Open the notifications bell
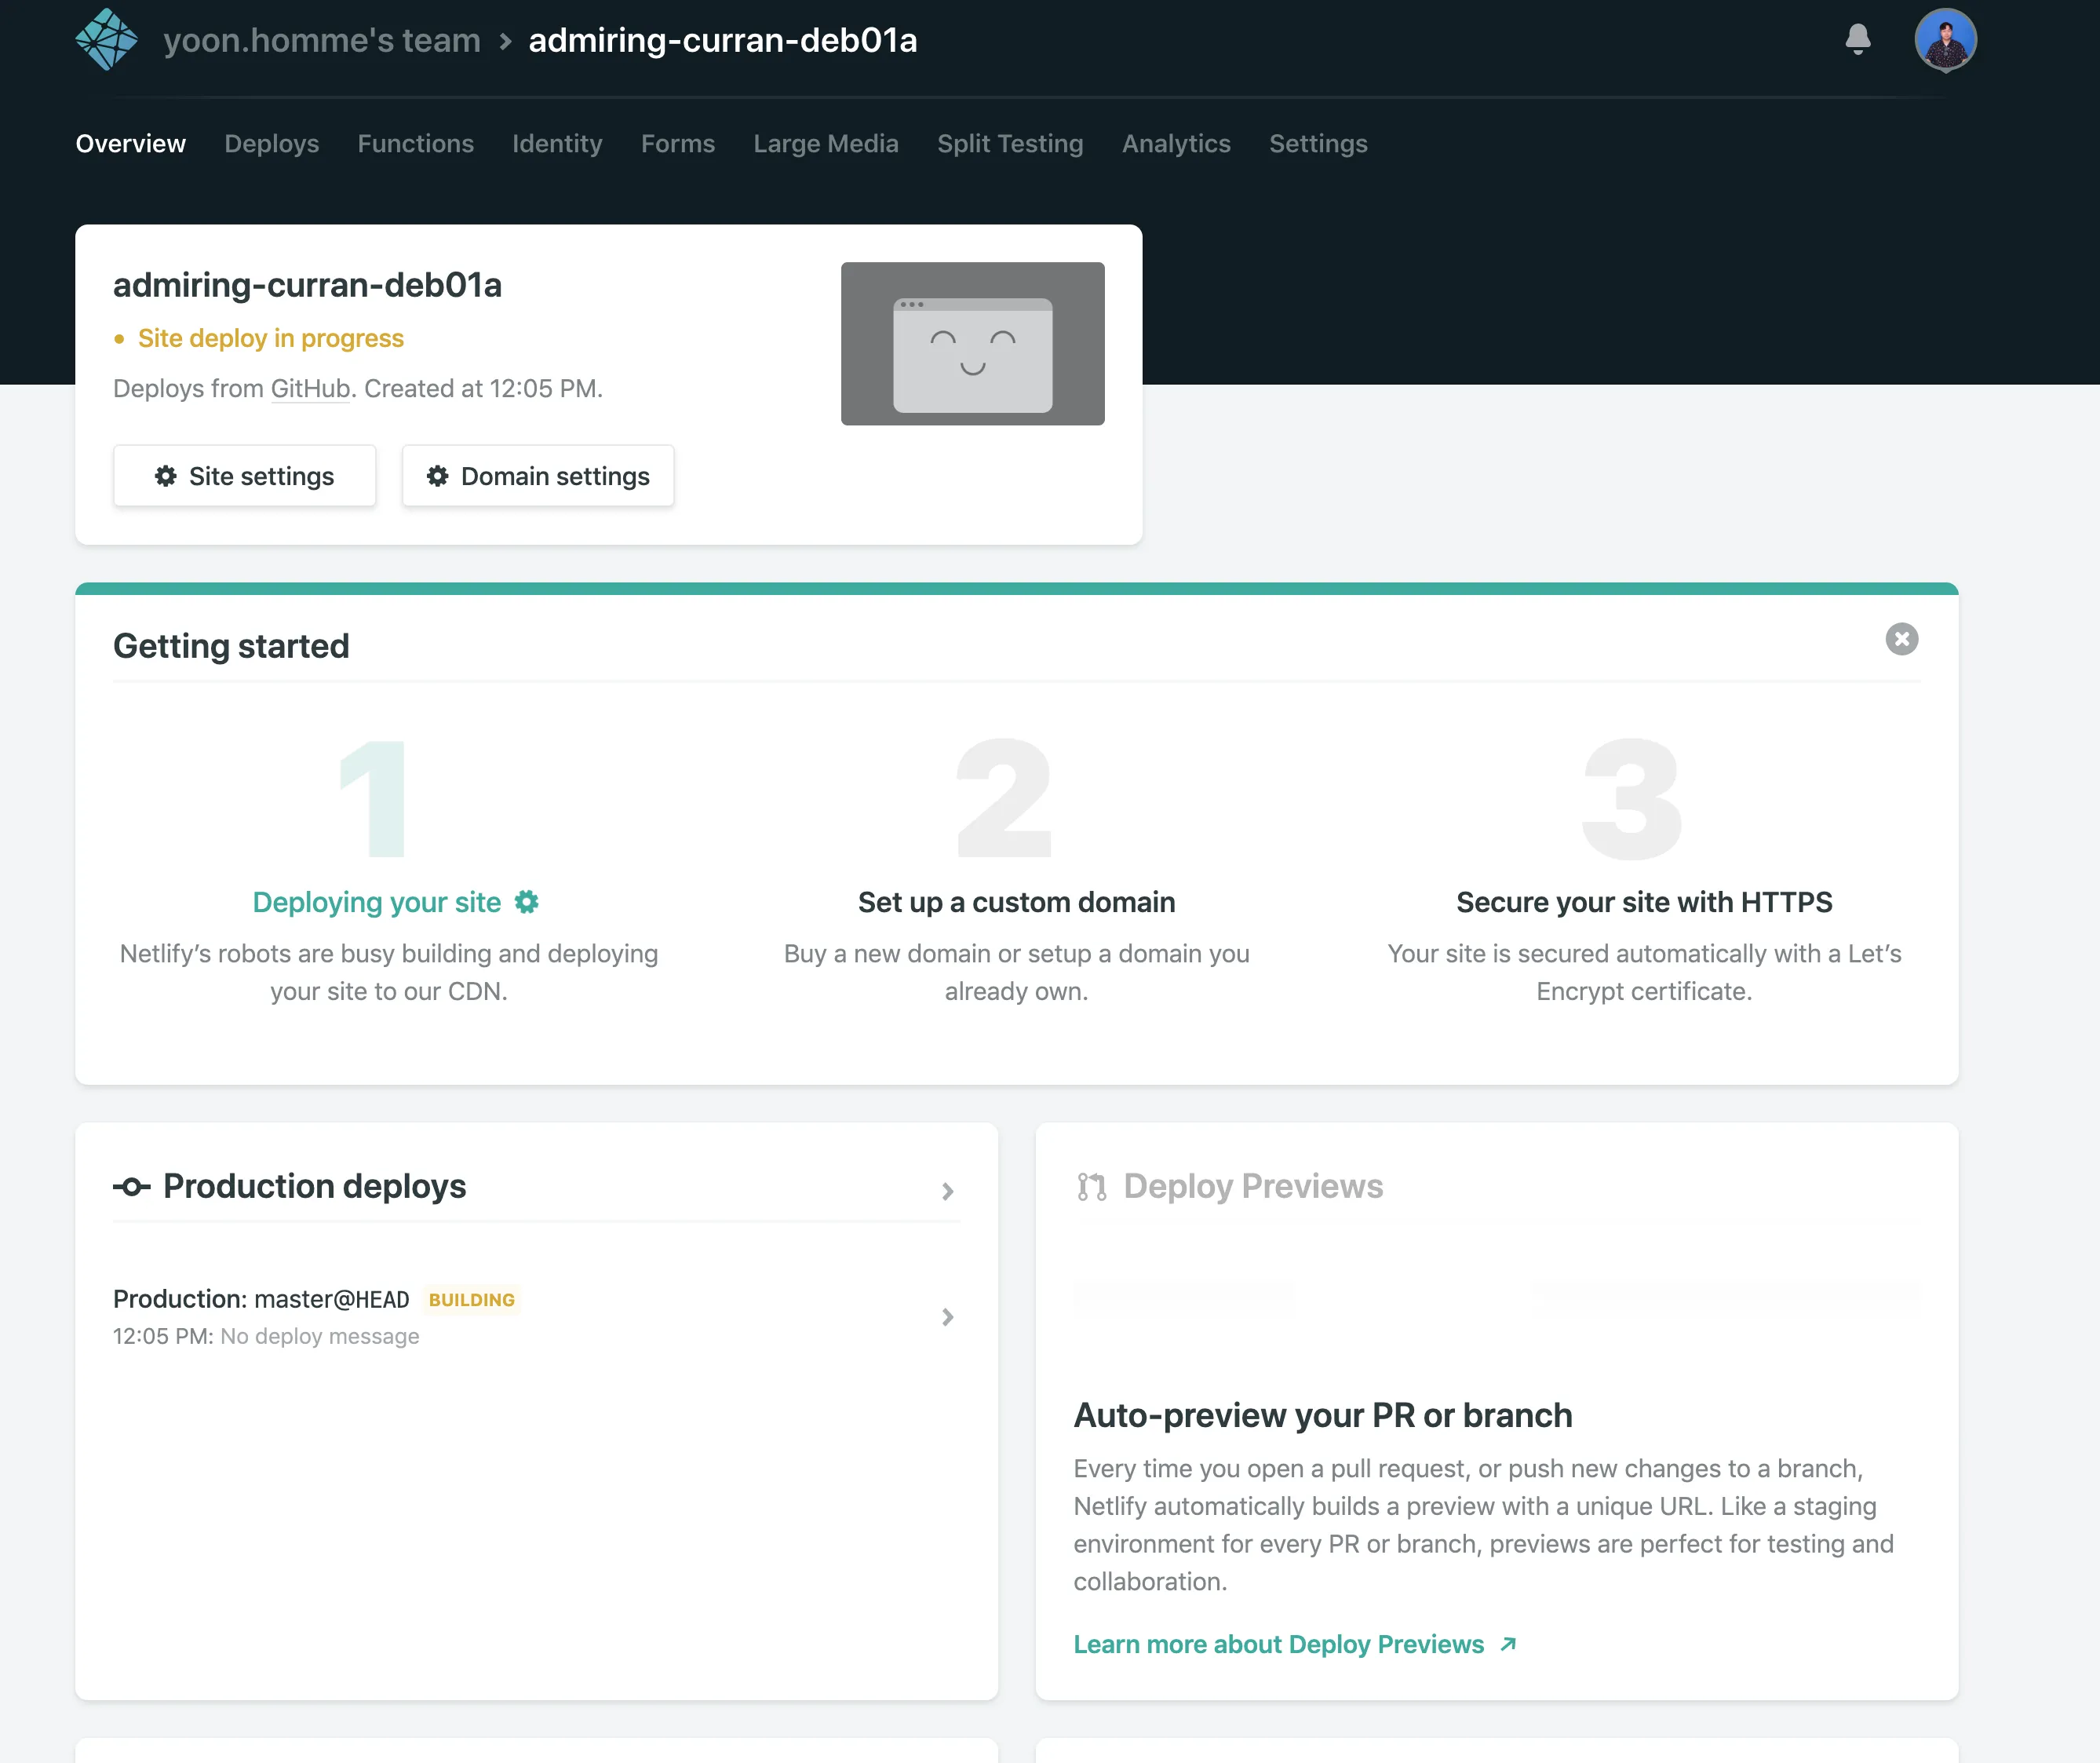 pyautogui.click(x=1857, y=39)
